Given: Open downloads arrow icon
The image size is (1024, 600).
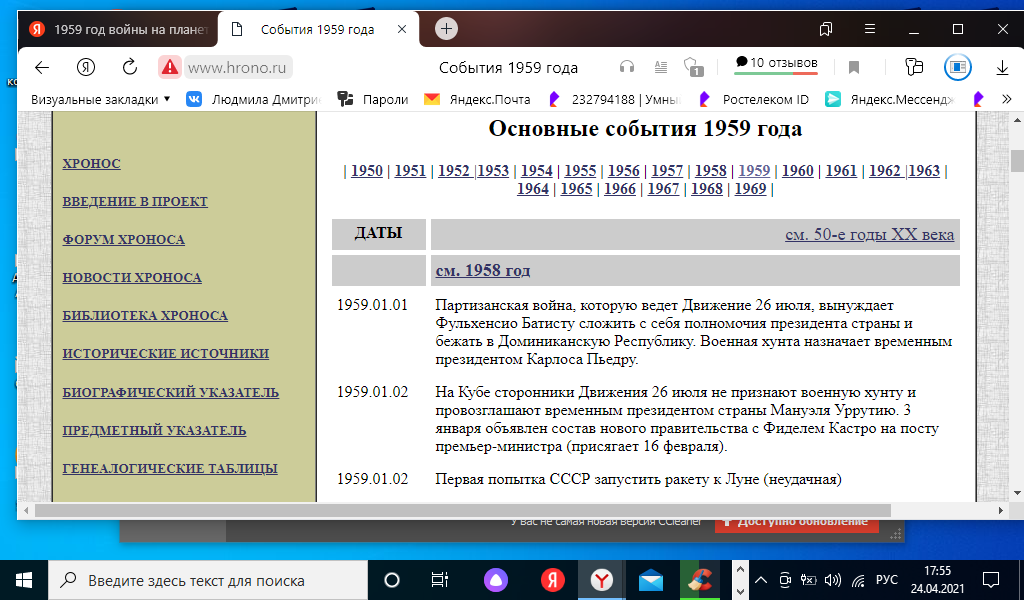Looking at the screenshot, I should 1002,67.
